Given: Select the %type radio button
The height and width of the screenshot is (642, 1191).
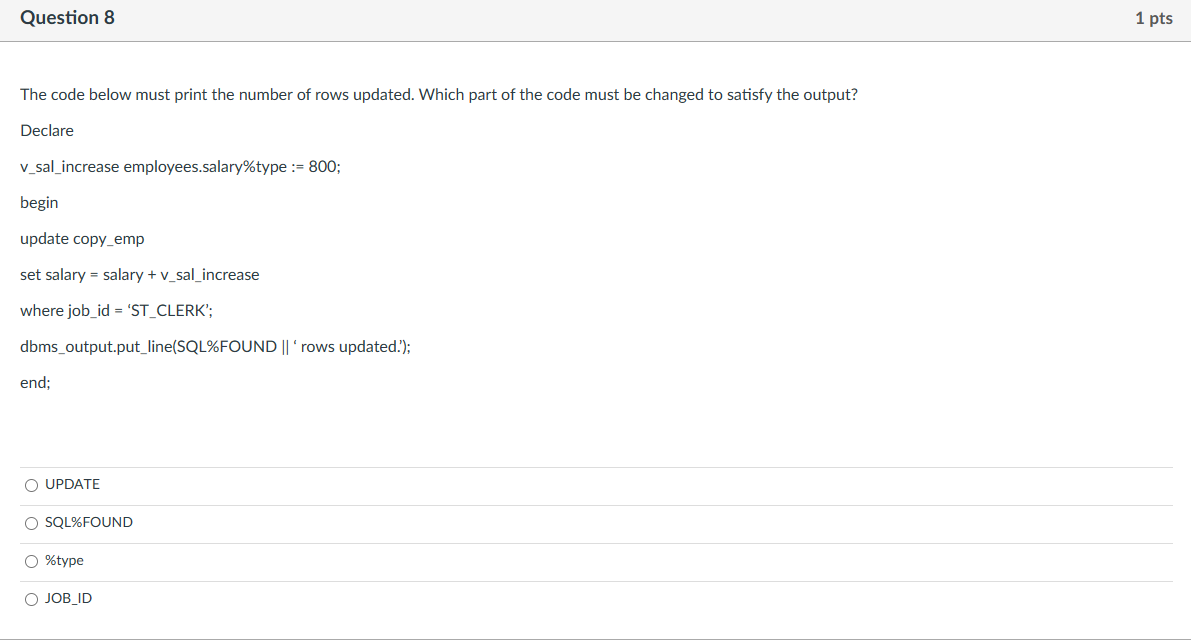Looking at the screenshot, I should (x=31, y=561).
